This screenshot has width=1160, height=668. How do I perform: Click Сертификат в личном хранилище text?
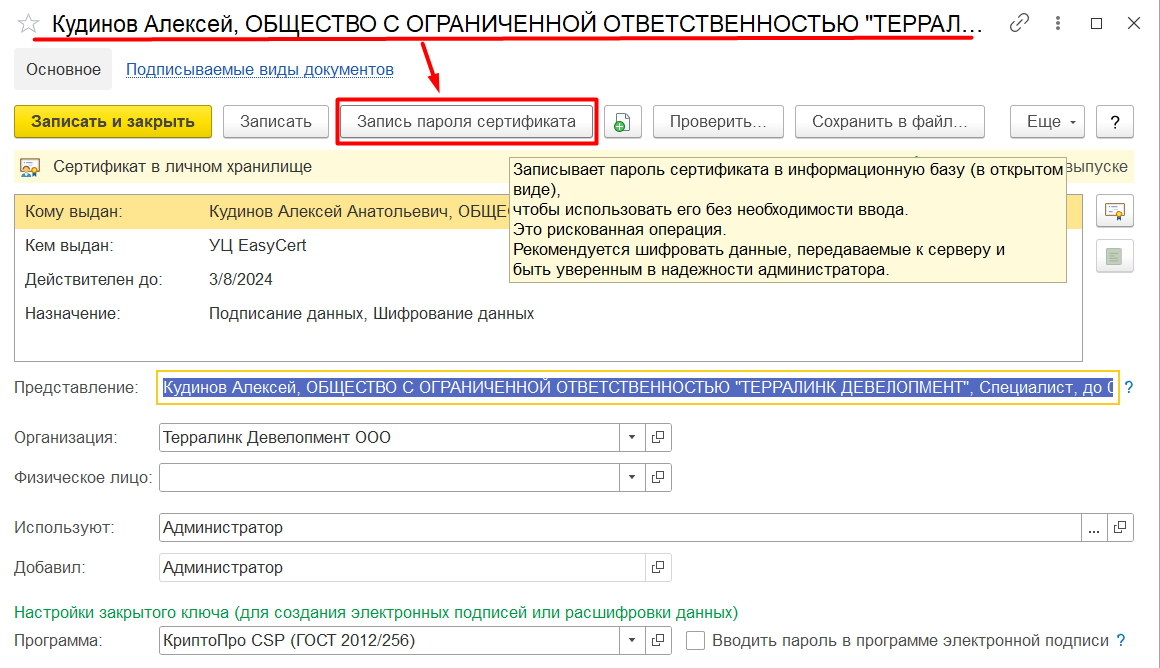(x=183, y=167)
